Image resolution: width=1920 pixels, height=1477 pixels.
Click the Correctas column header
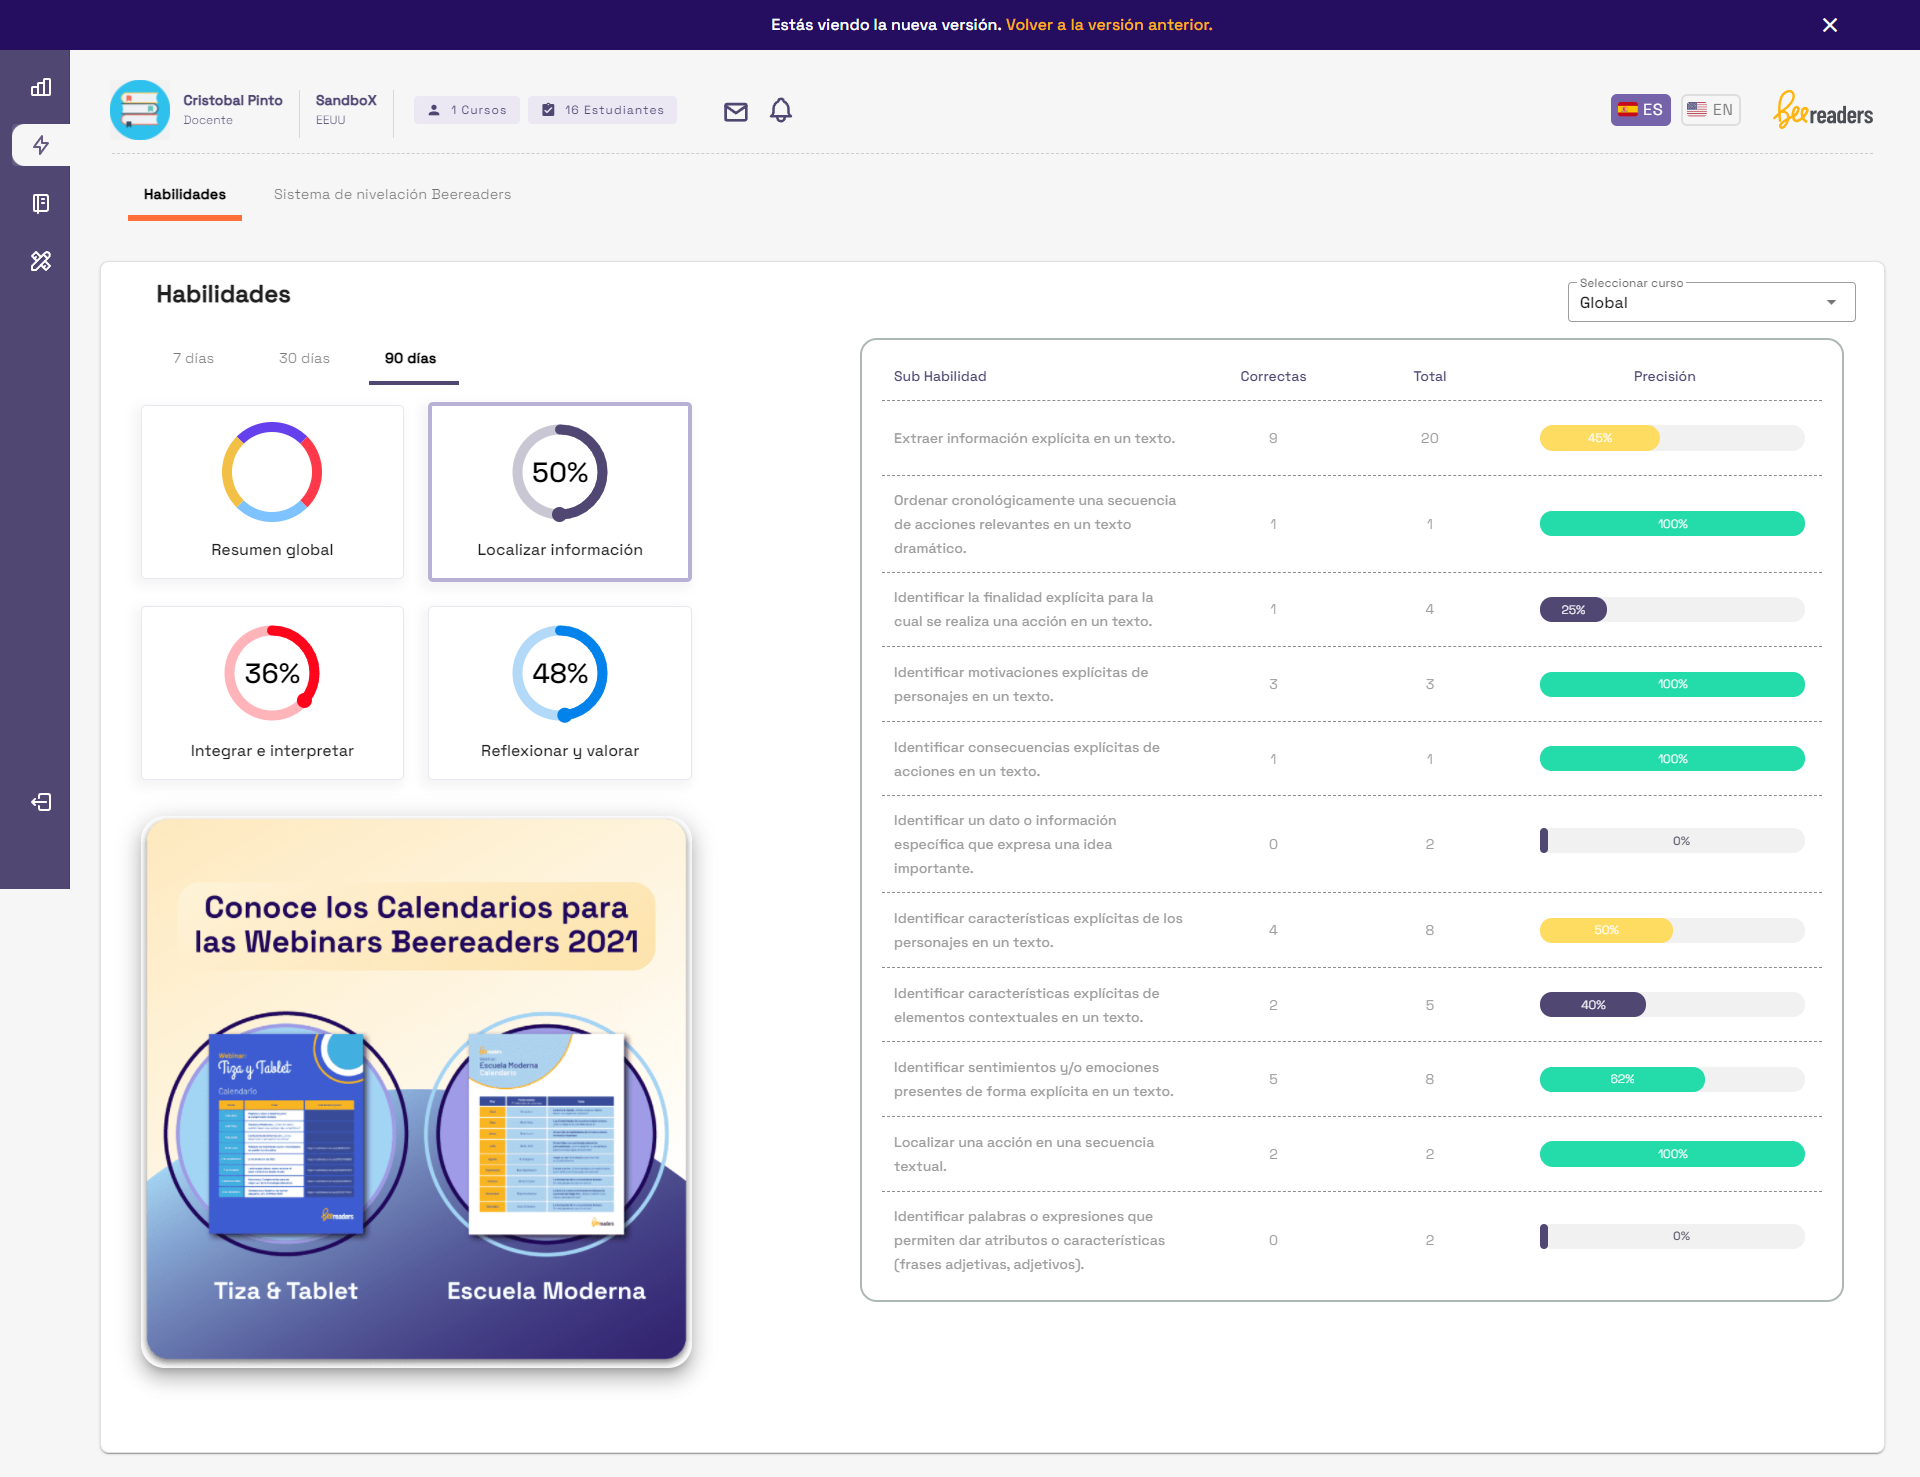point(1273,376)
